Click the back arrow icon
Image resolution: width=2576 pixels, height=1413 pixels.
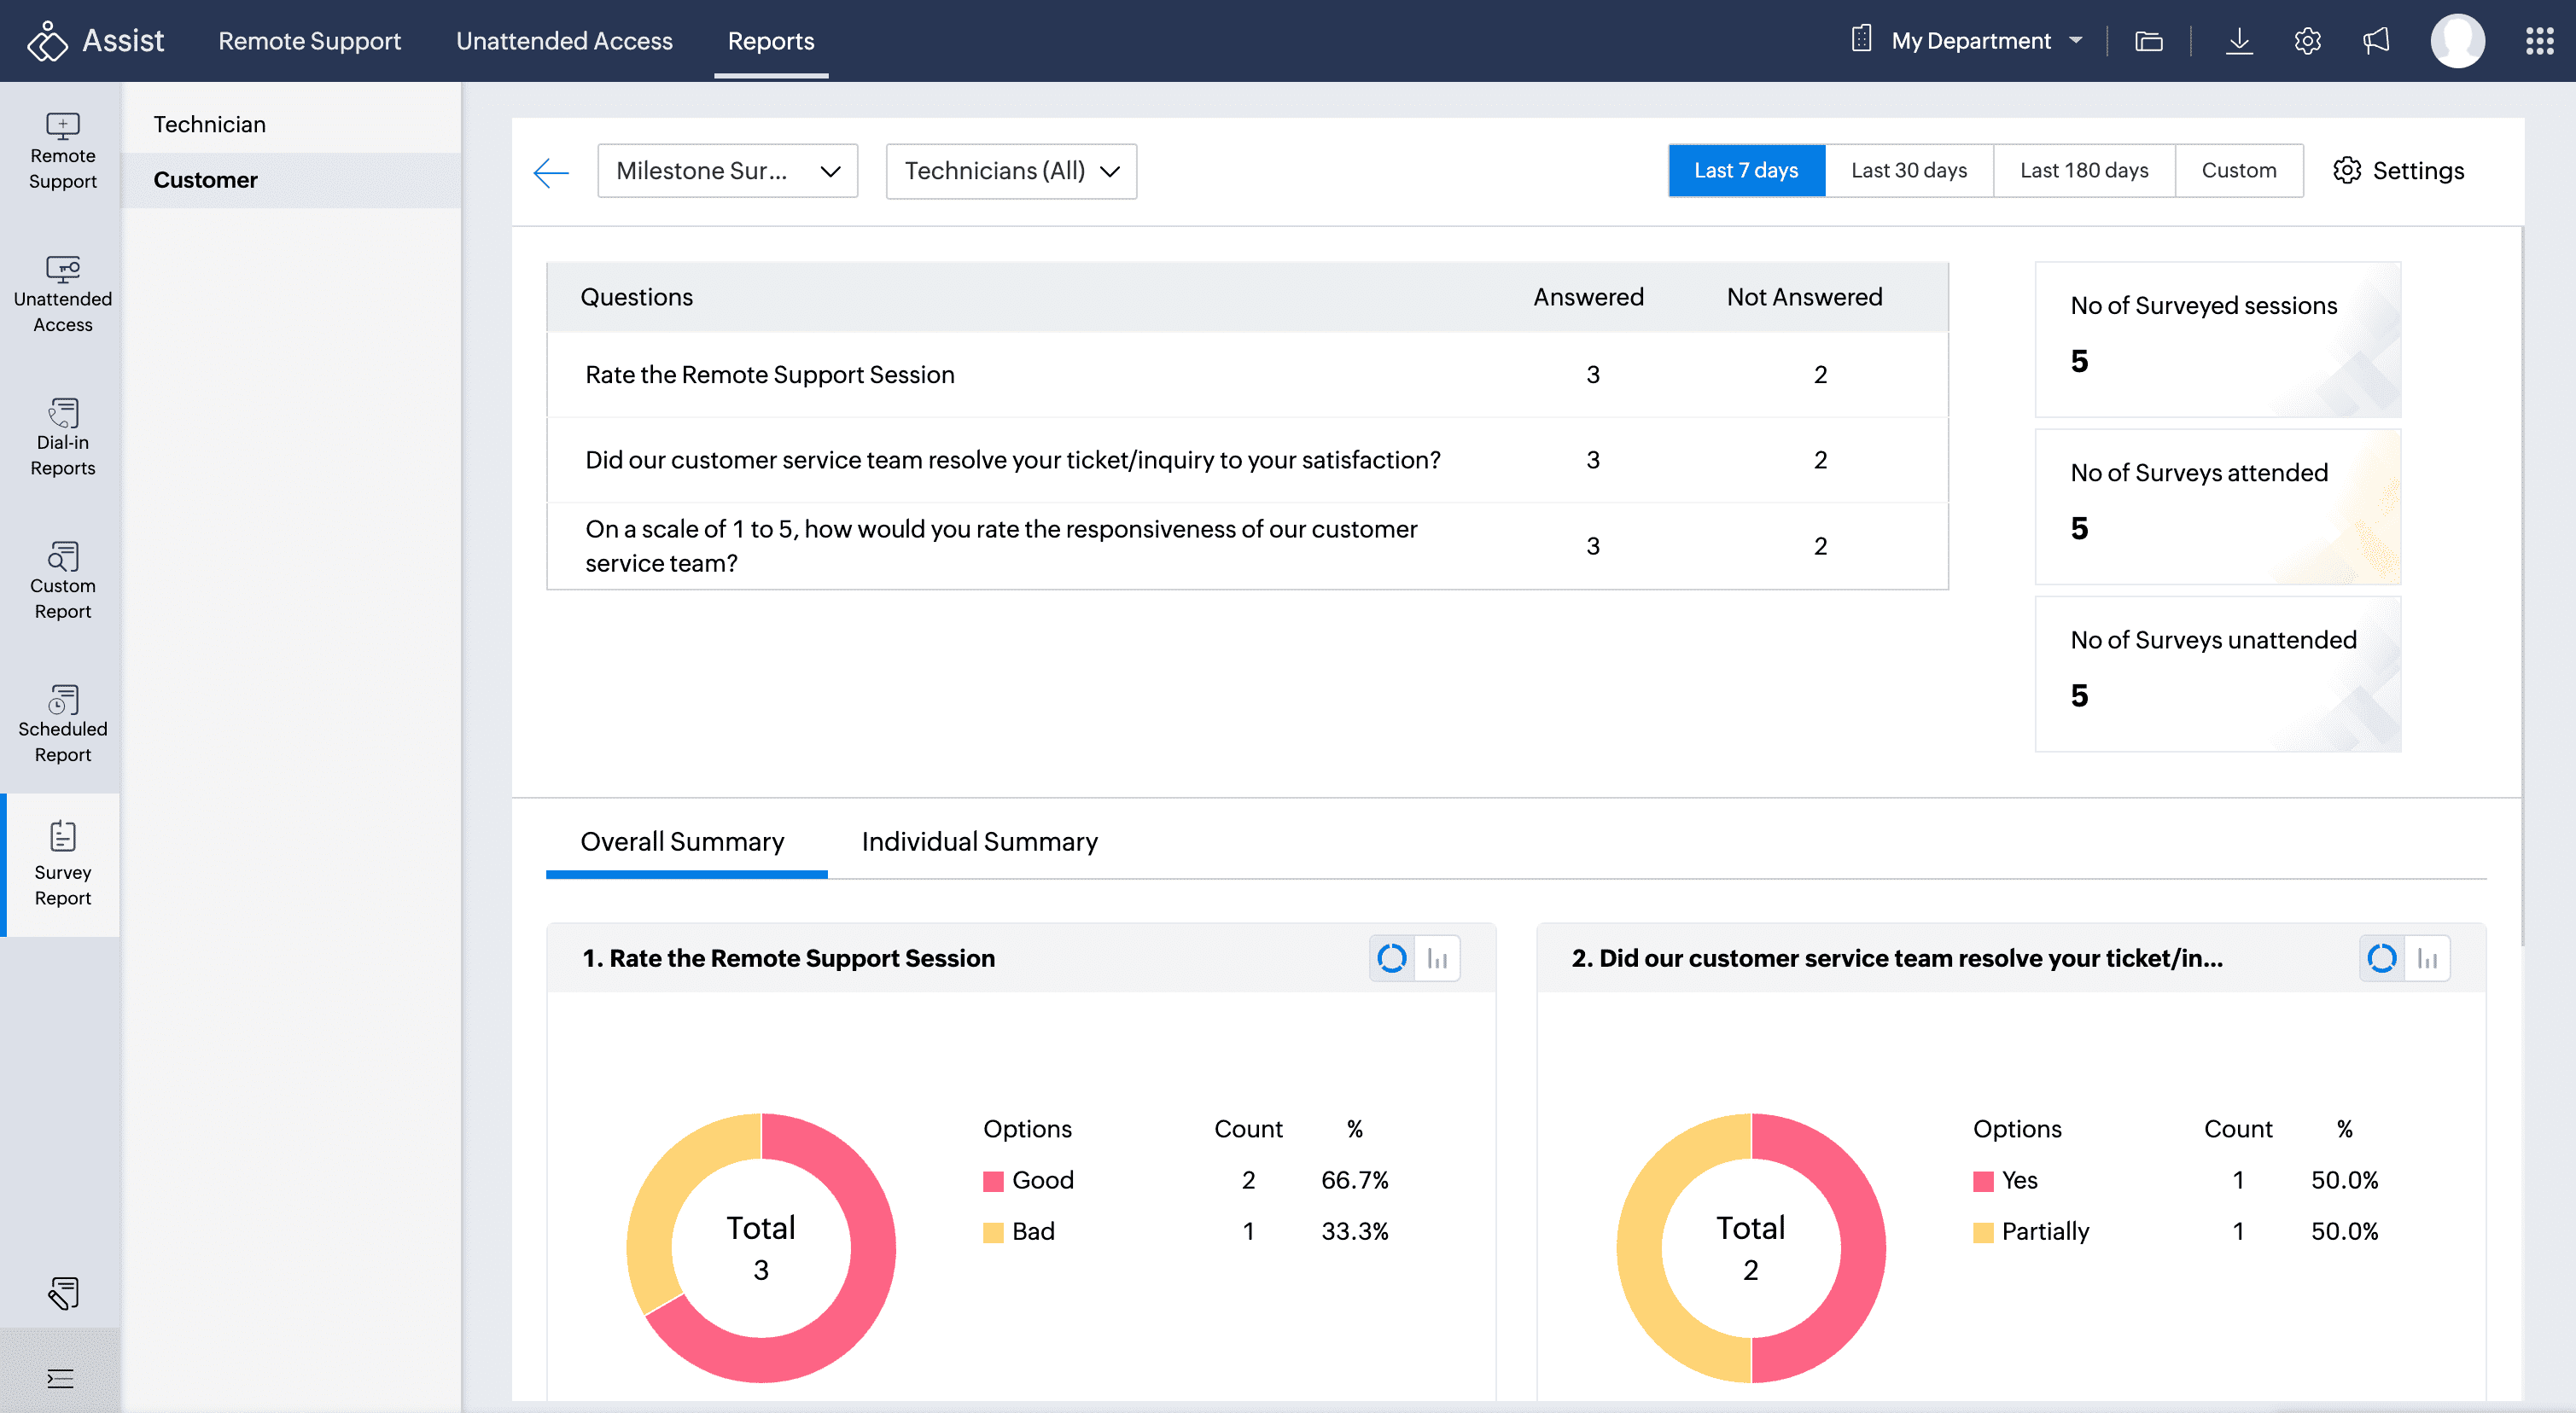pos(551,172)
